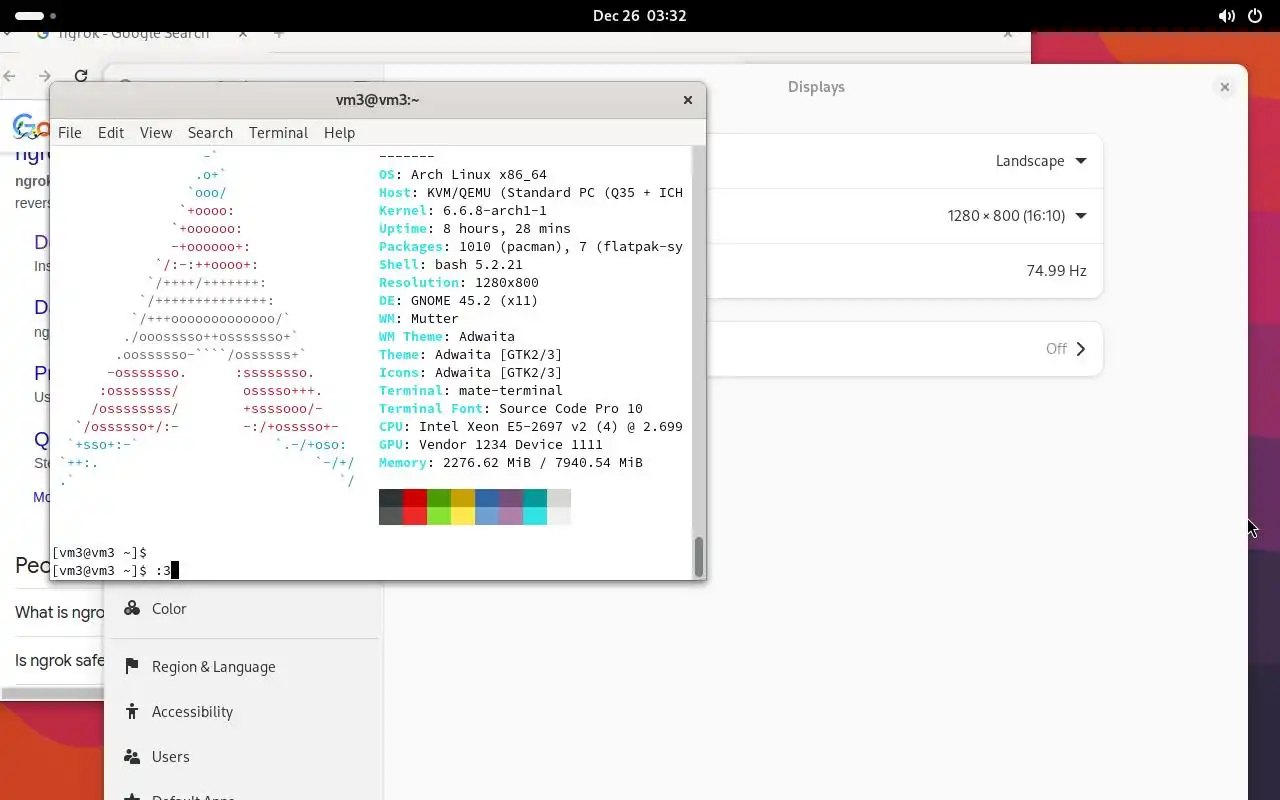Screen dimensions: 1280x800
Task: Click the 'DE: GNOME 45.2 (x11)' line
Action: 459,300
